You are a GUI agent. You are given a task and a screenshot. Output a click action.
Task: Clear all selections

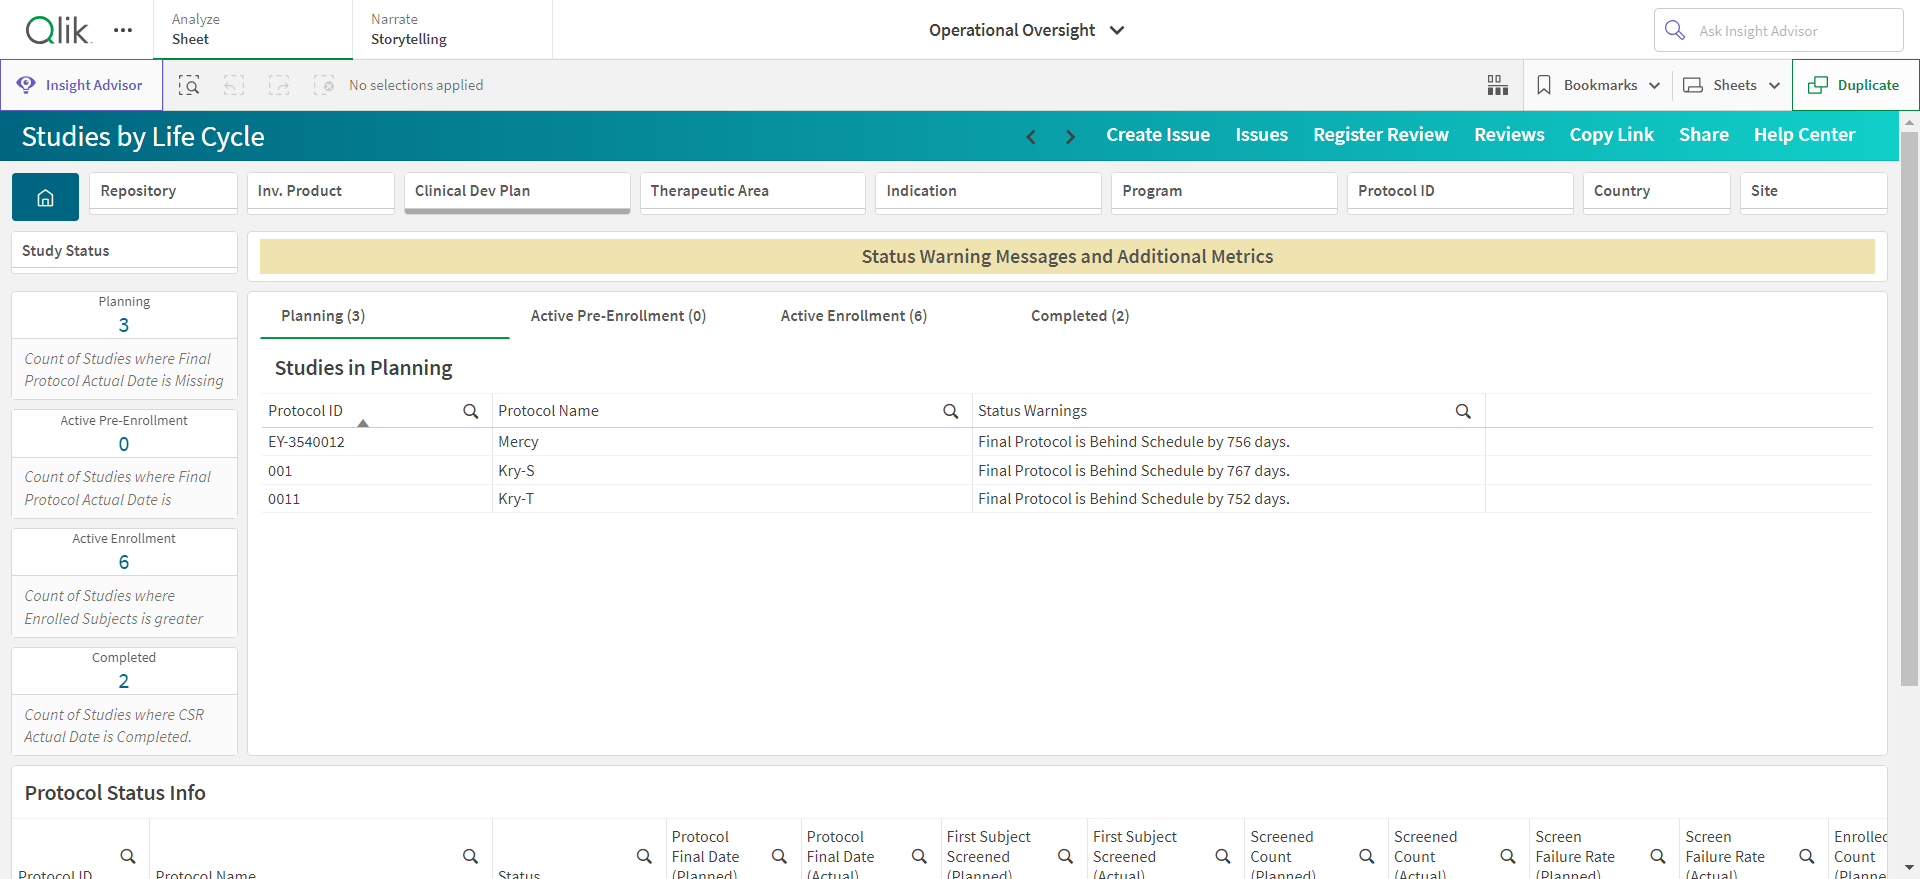click(x=324, y=85)
